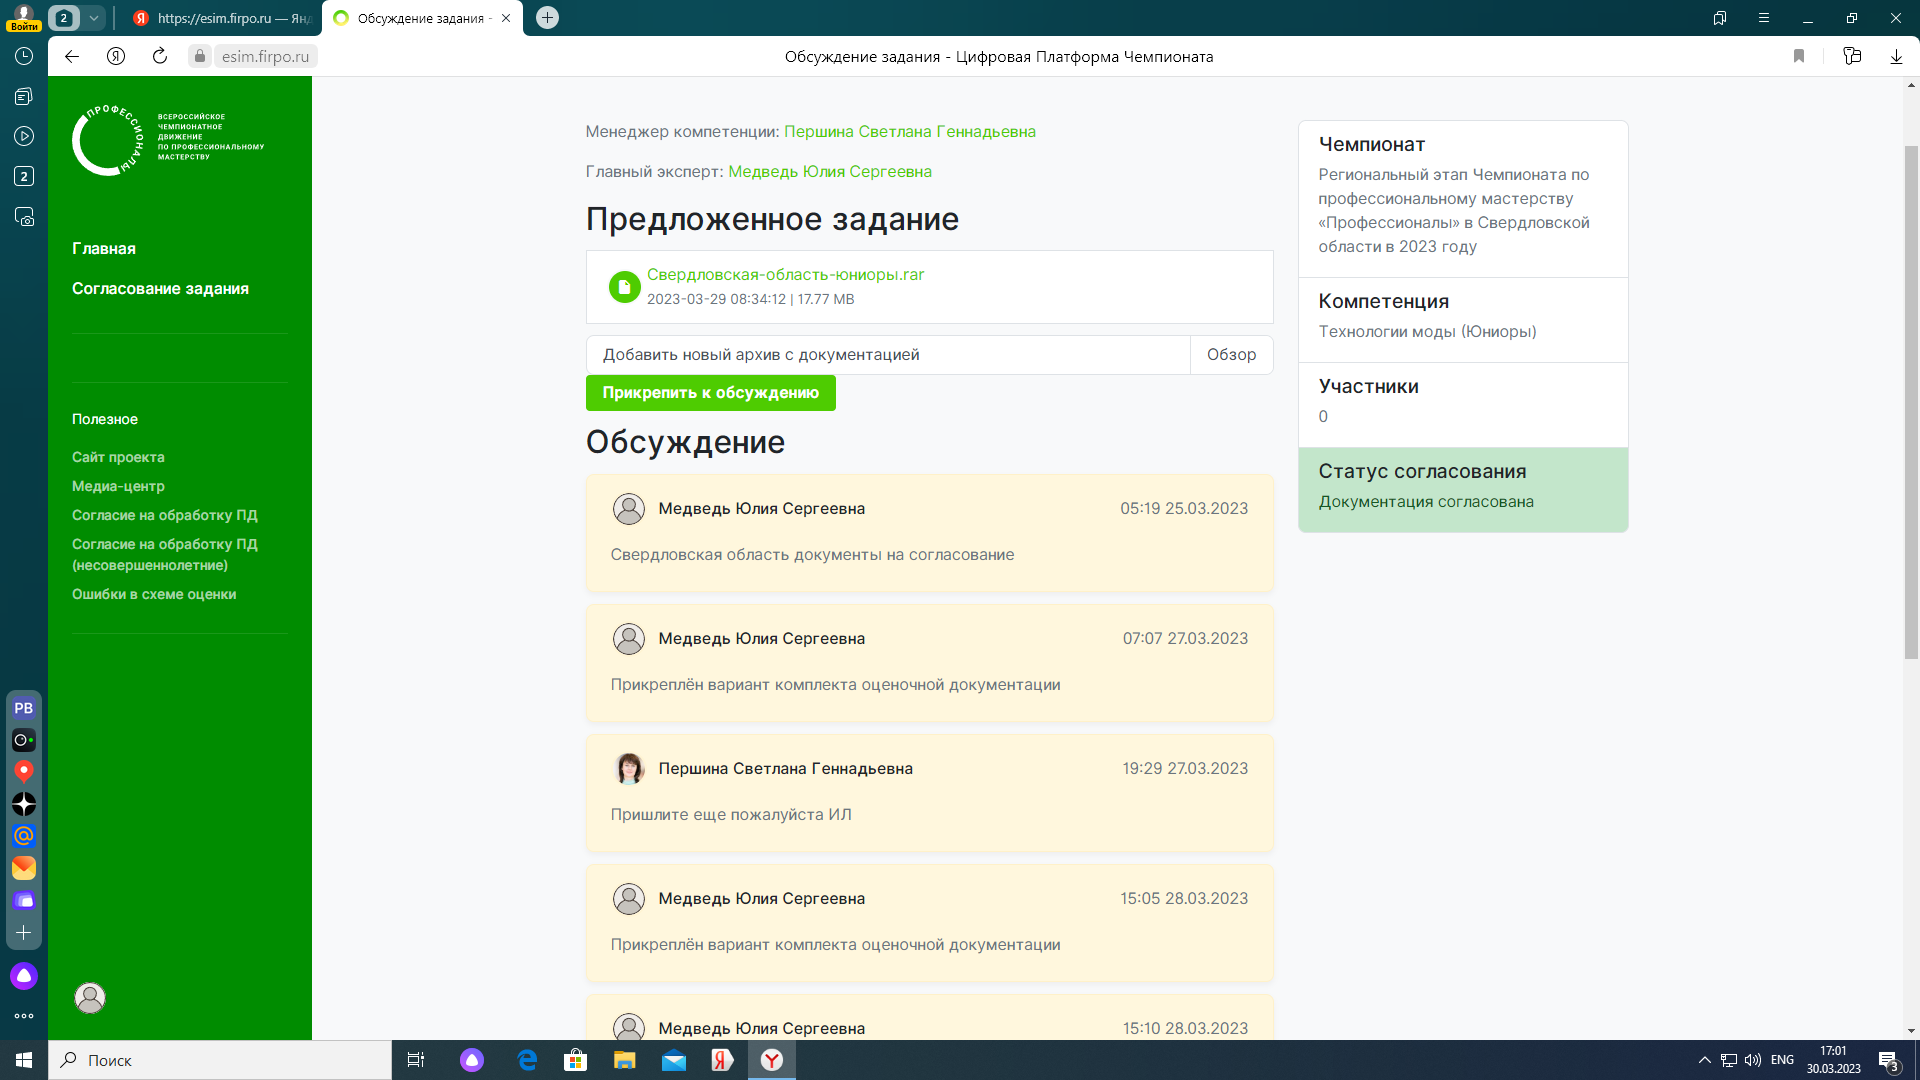Open browser history clock icon in the sidebar
The image size is (1920, 1080).
tap(24, 56)
